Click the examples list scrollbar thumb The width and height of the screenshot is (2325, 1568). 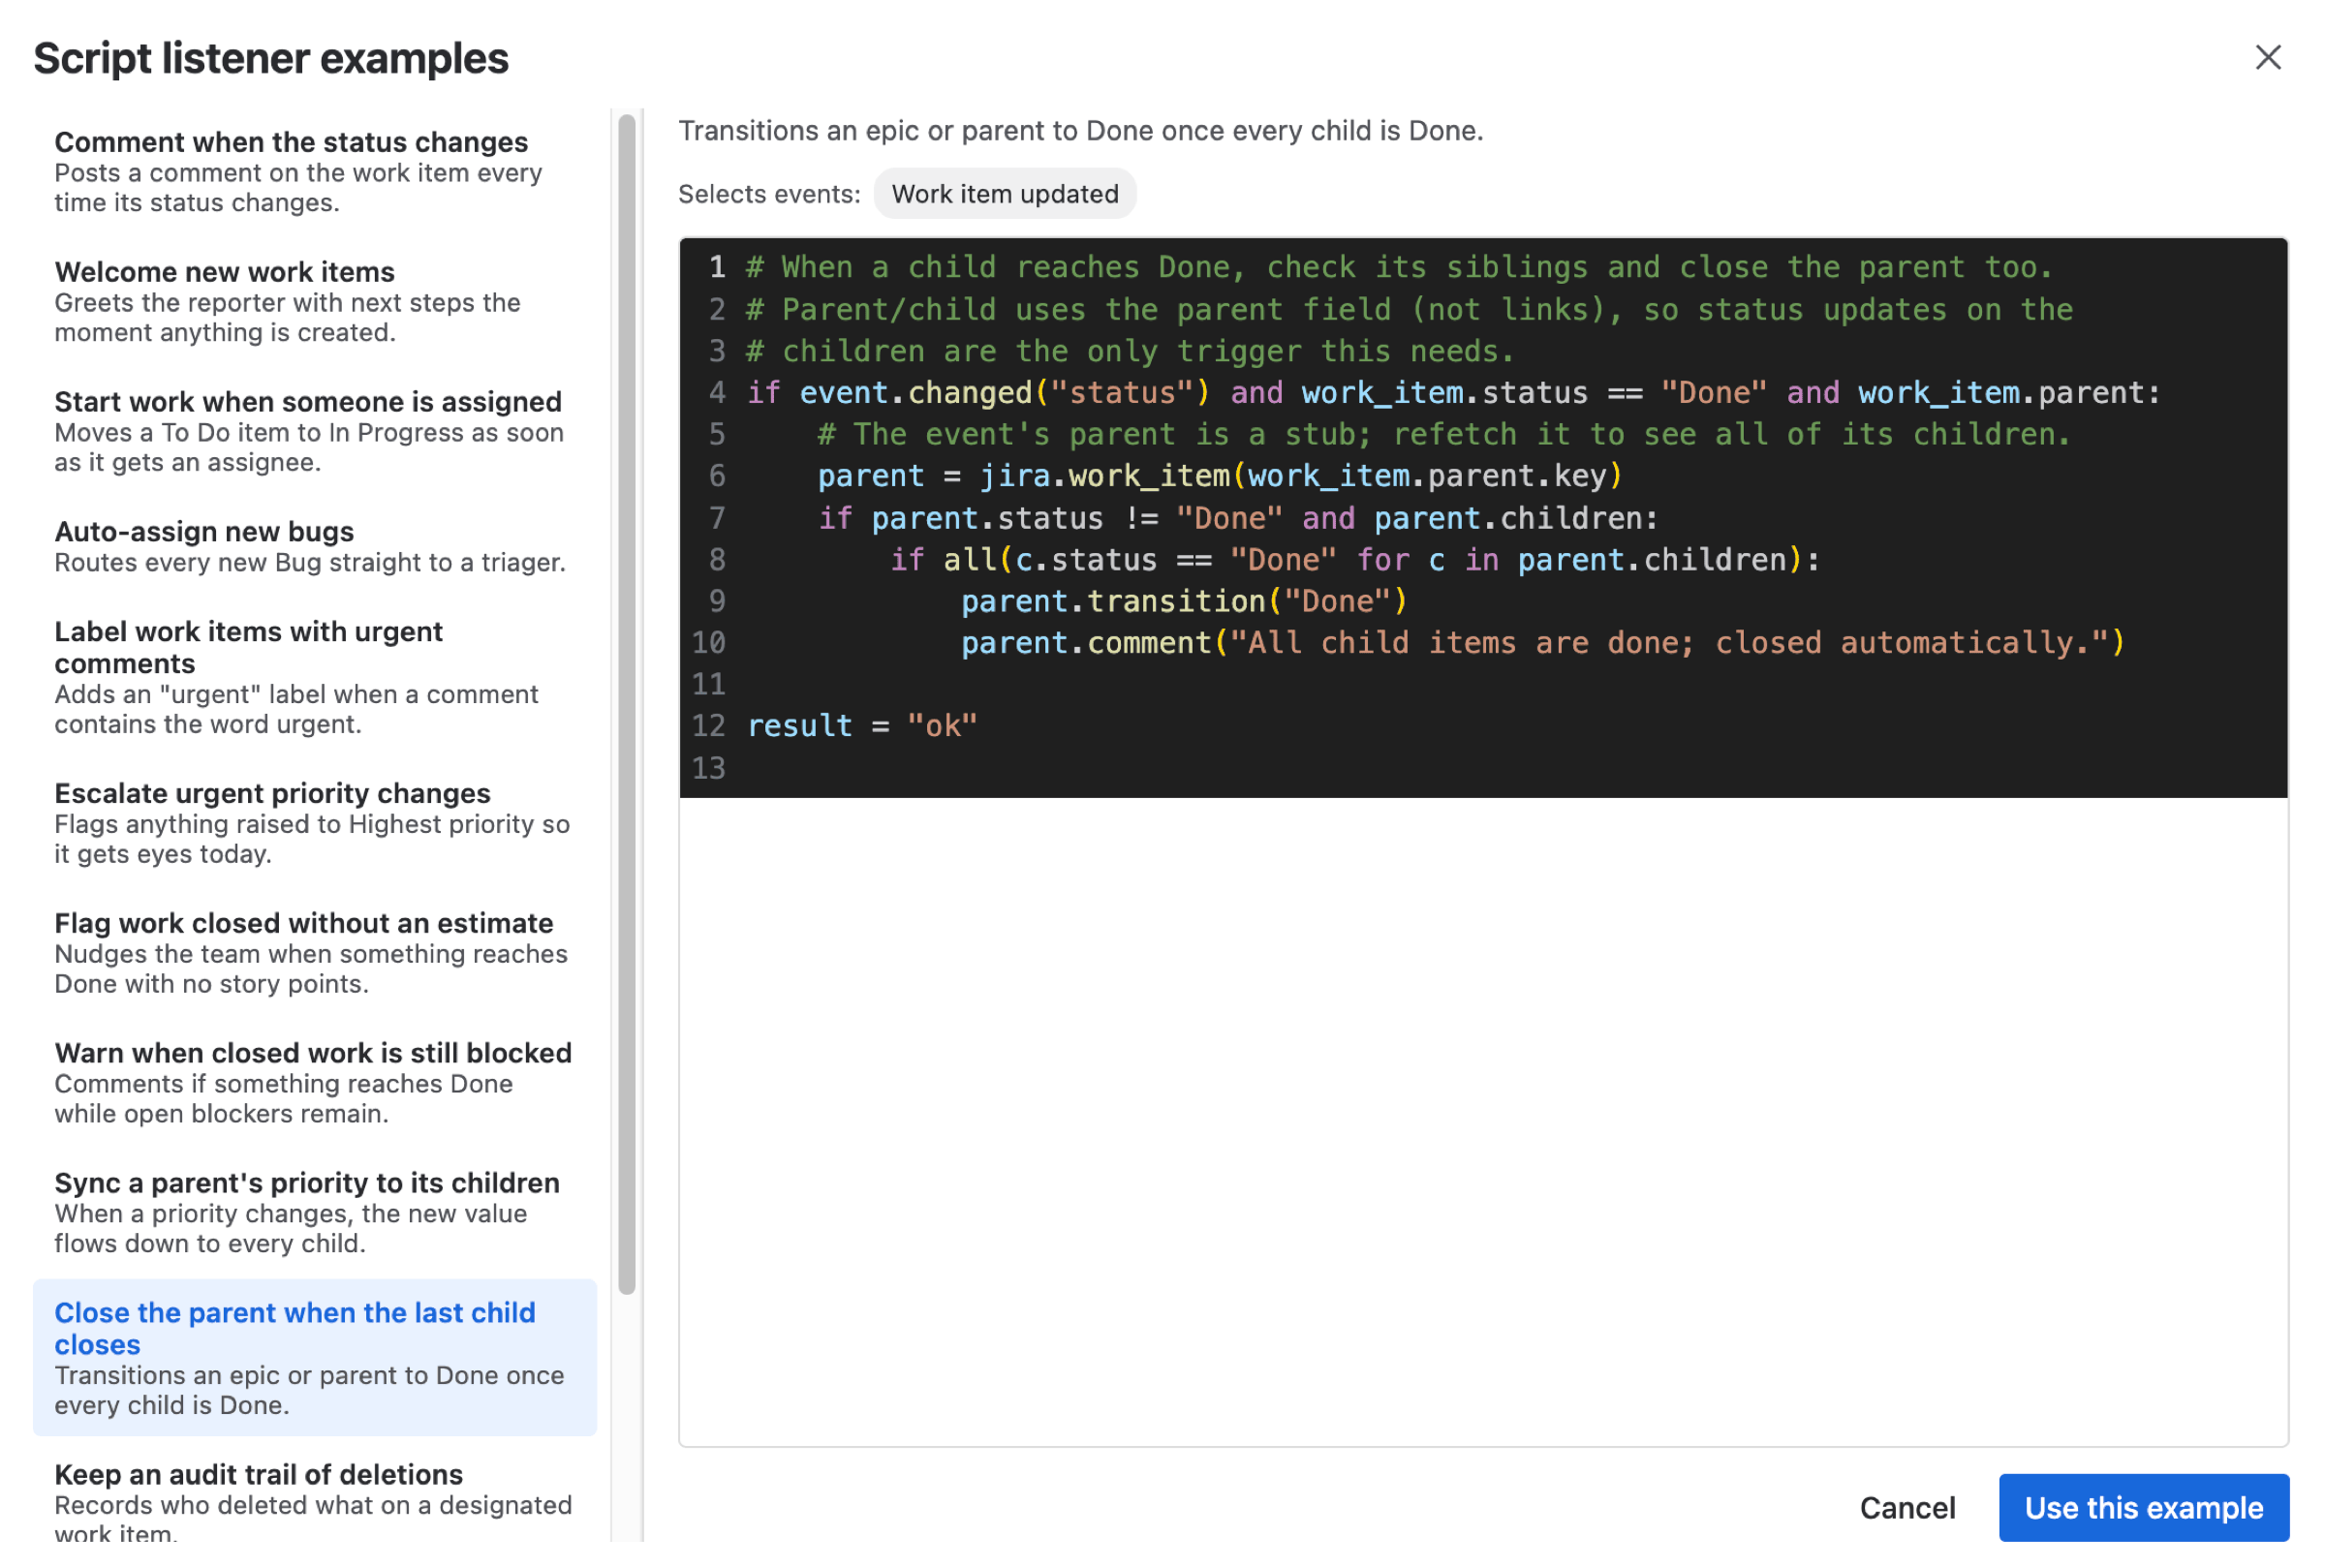(627, 705)
